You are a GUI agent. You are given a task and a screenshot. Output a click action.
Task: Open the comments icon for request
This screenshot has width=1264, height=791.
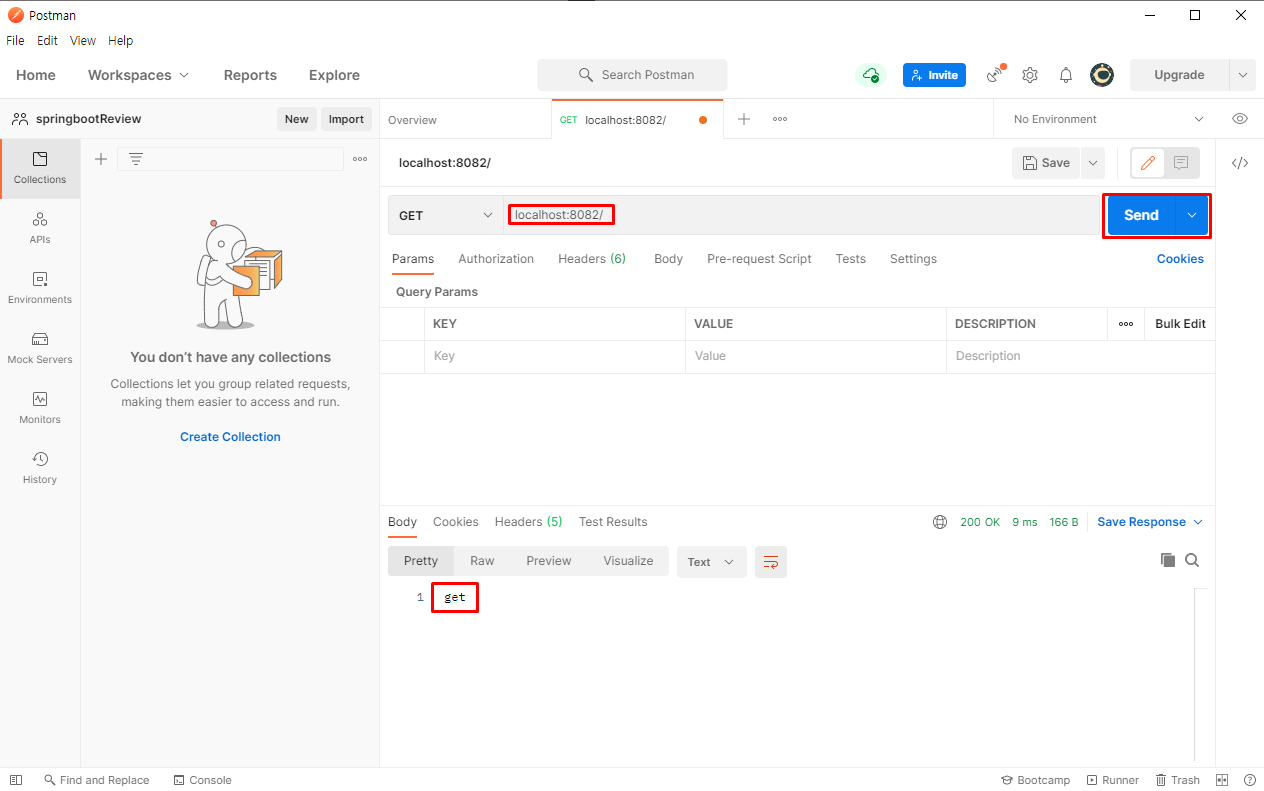1181,163
